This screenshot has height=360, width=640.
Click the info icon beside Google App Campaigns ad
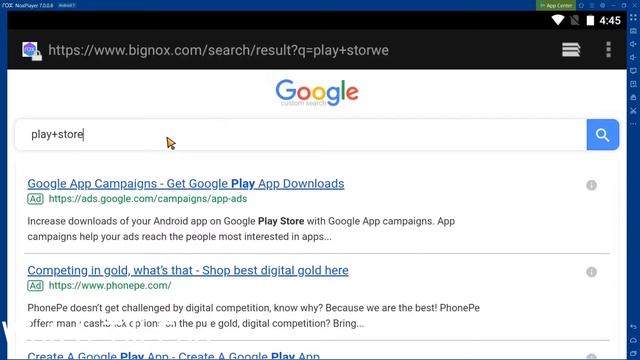(x=591, y=185)
